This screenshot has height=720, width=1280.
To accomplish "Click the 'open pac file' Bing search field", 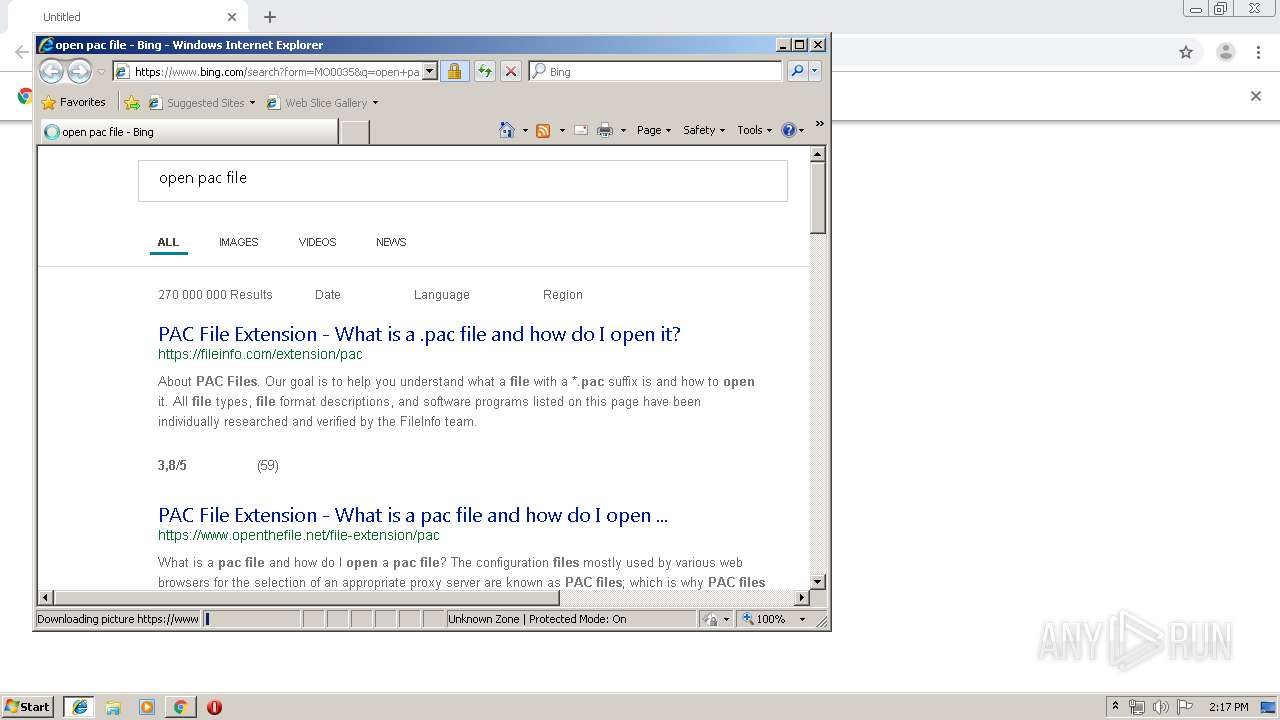I will pyautogui.click(x=463, y=181).
